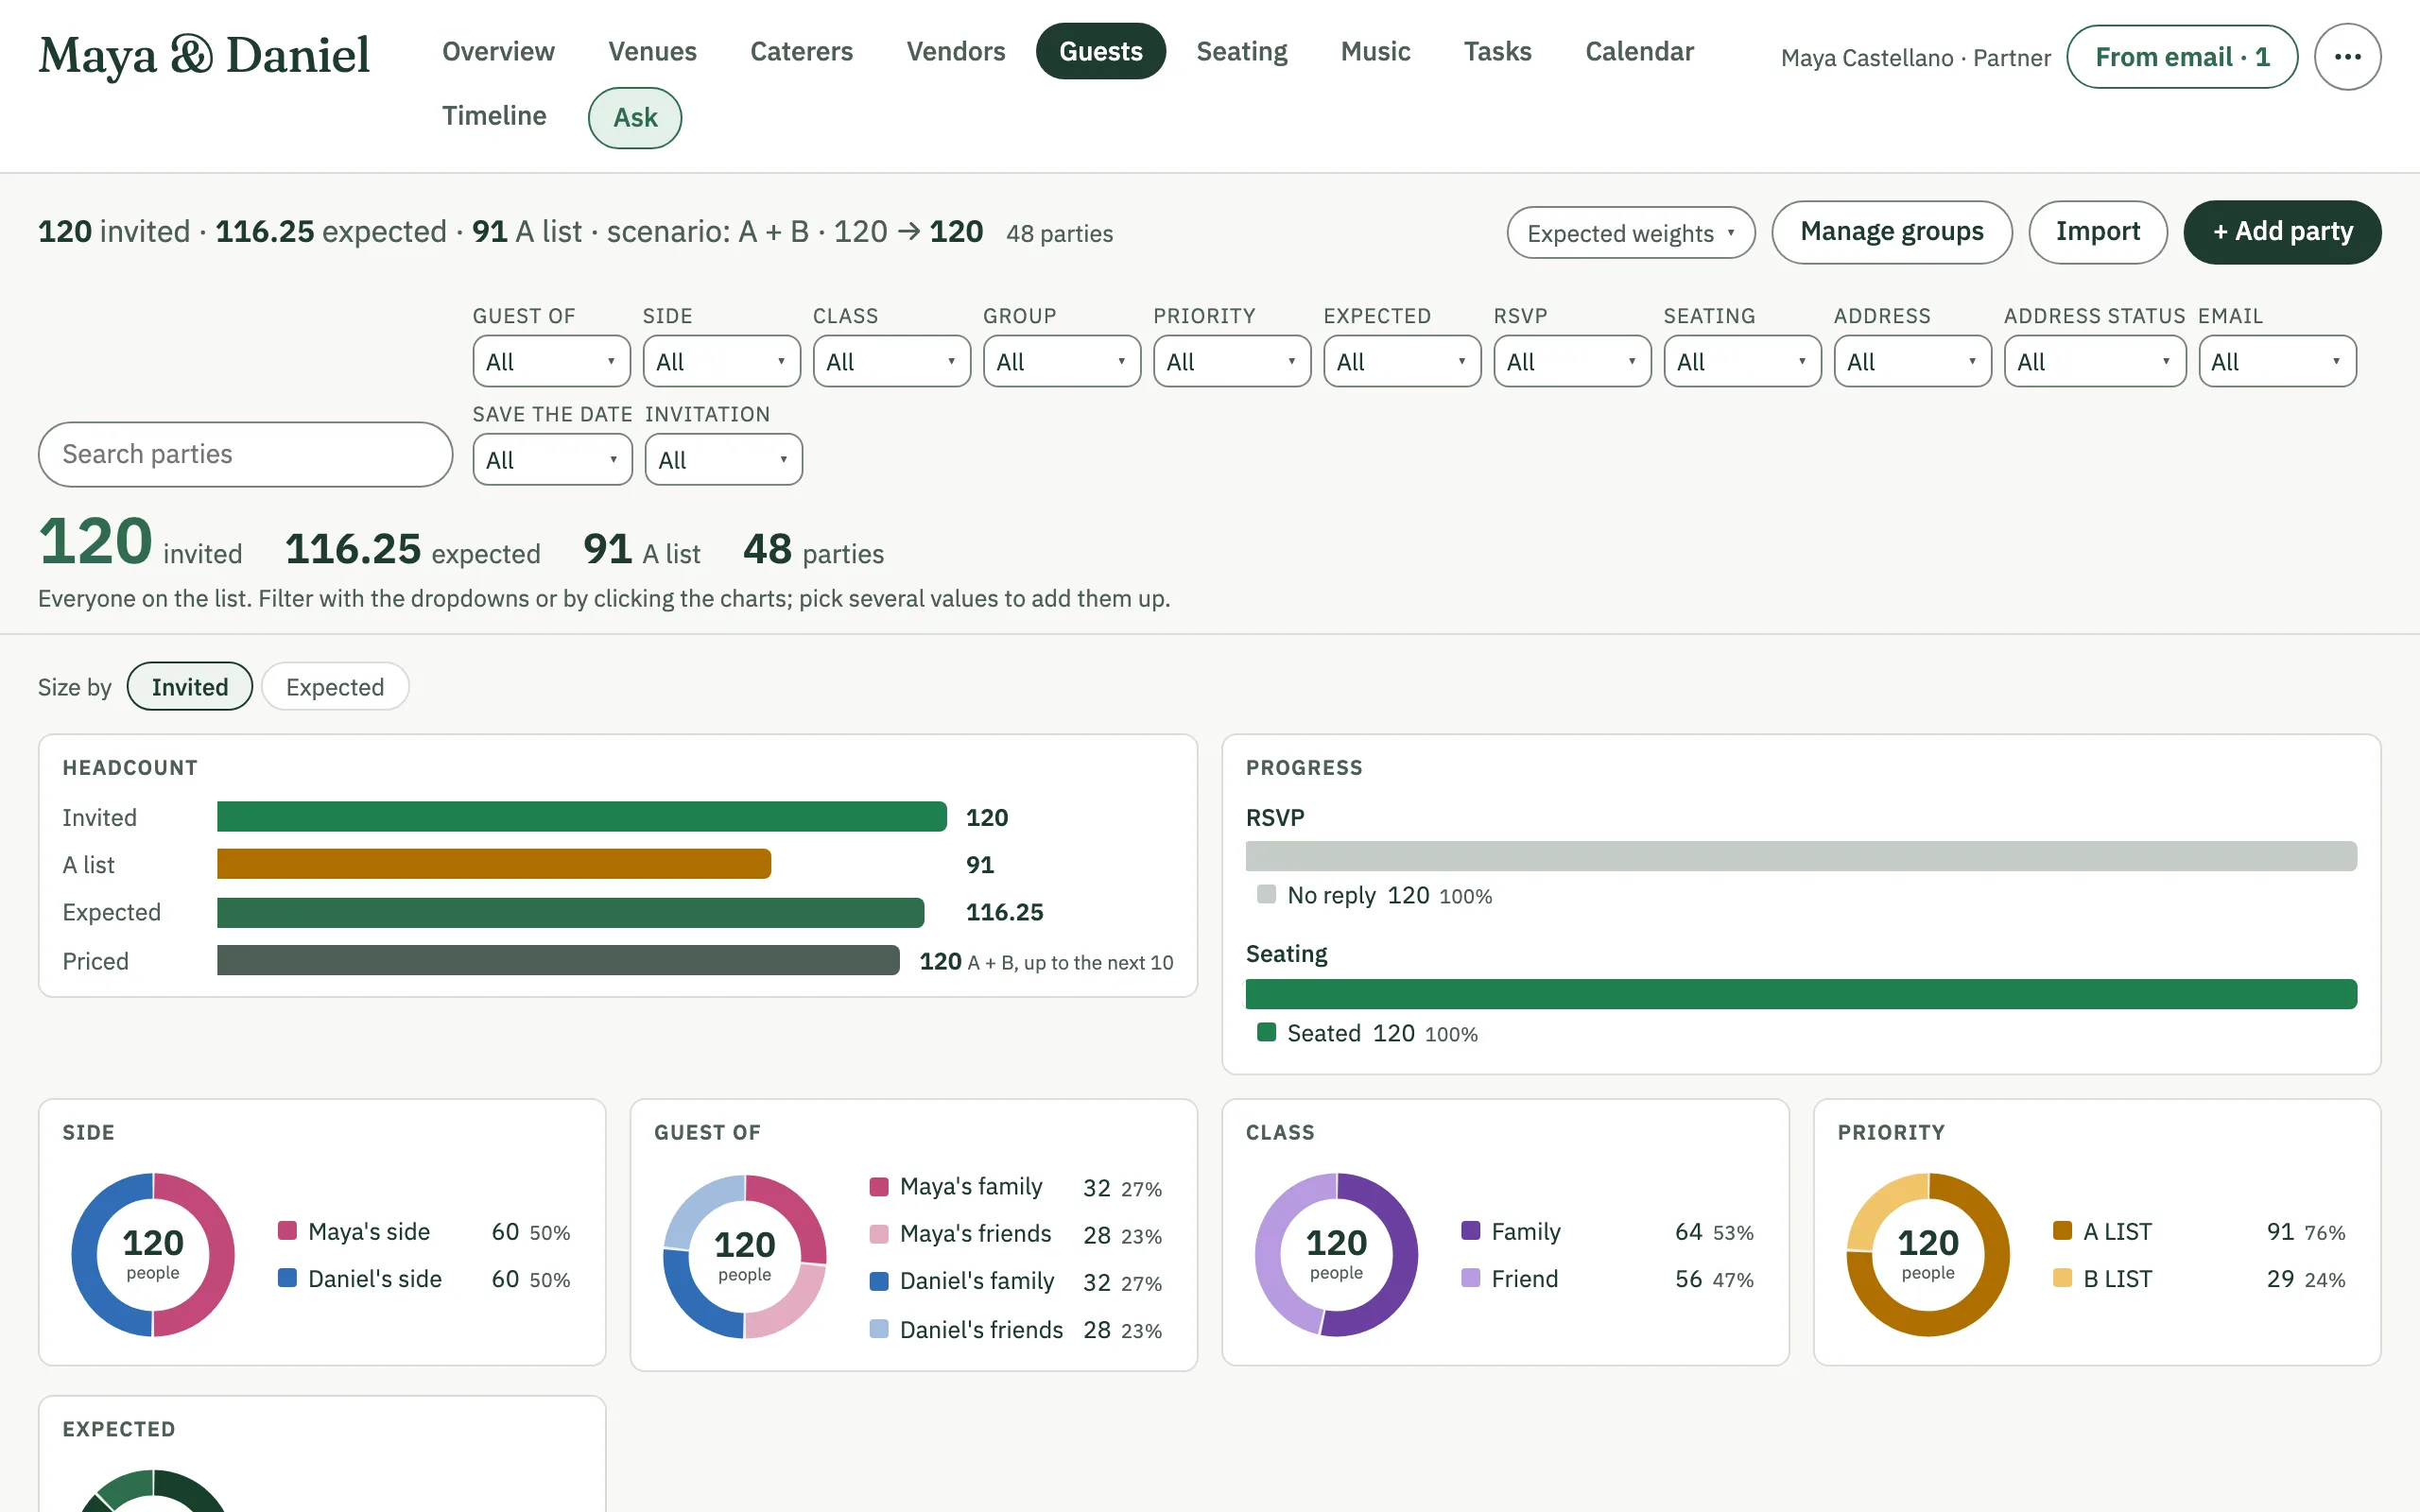The width and height of the screenshot is (2420, 1512).
Task: Click Manage groups button
Action: click(x=1891, y=232)
